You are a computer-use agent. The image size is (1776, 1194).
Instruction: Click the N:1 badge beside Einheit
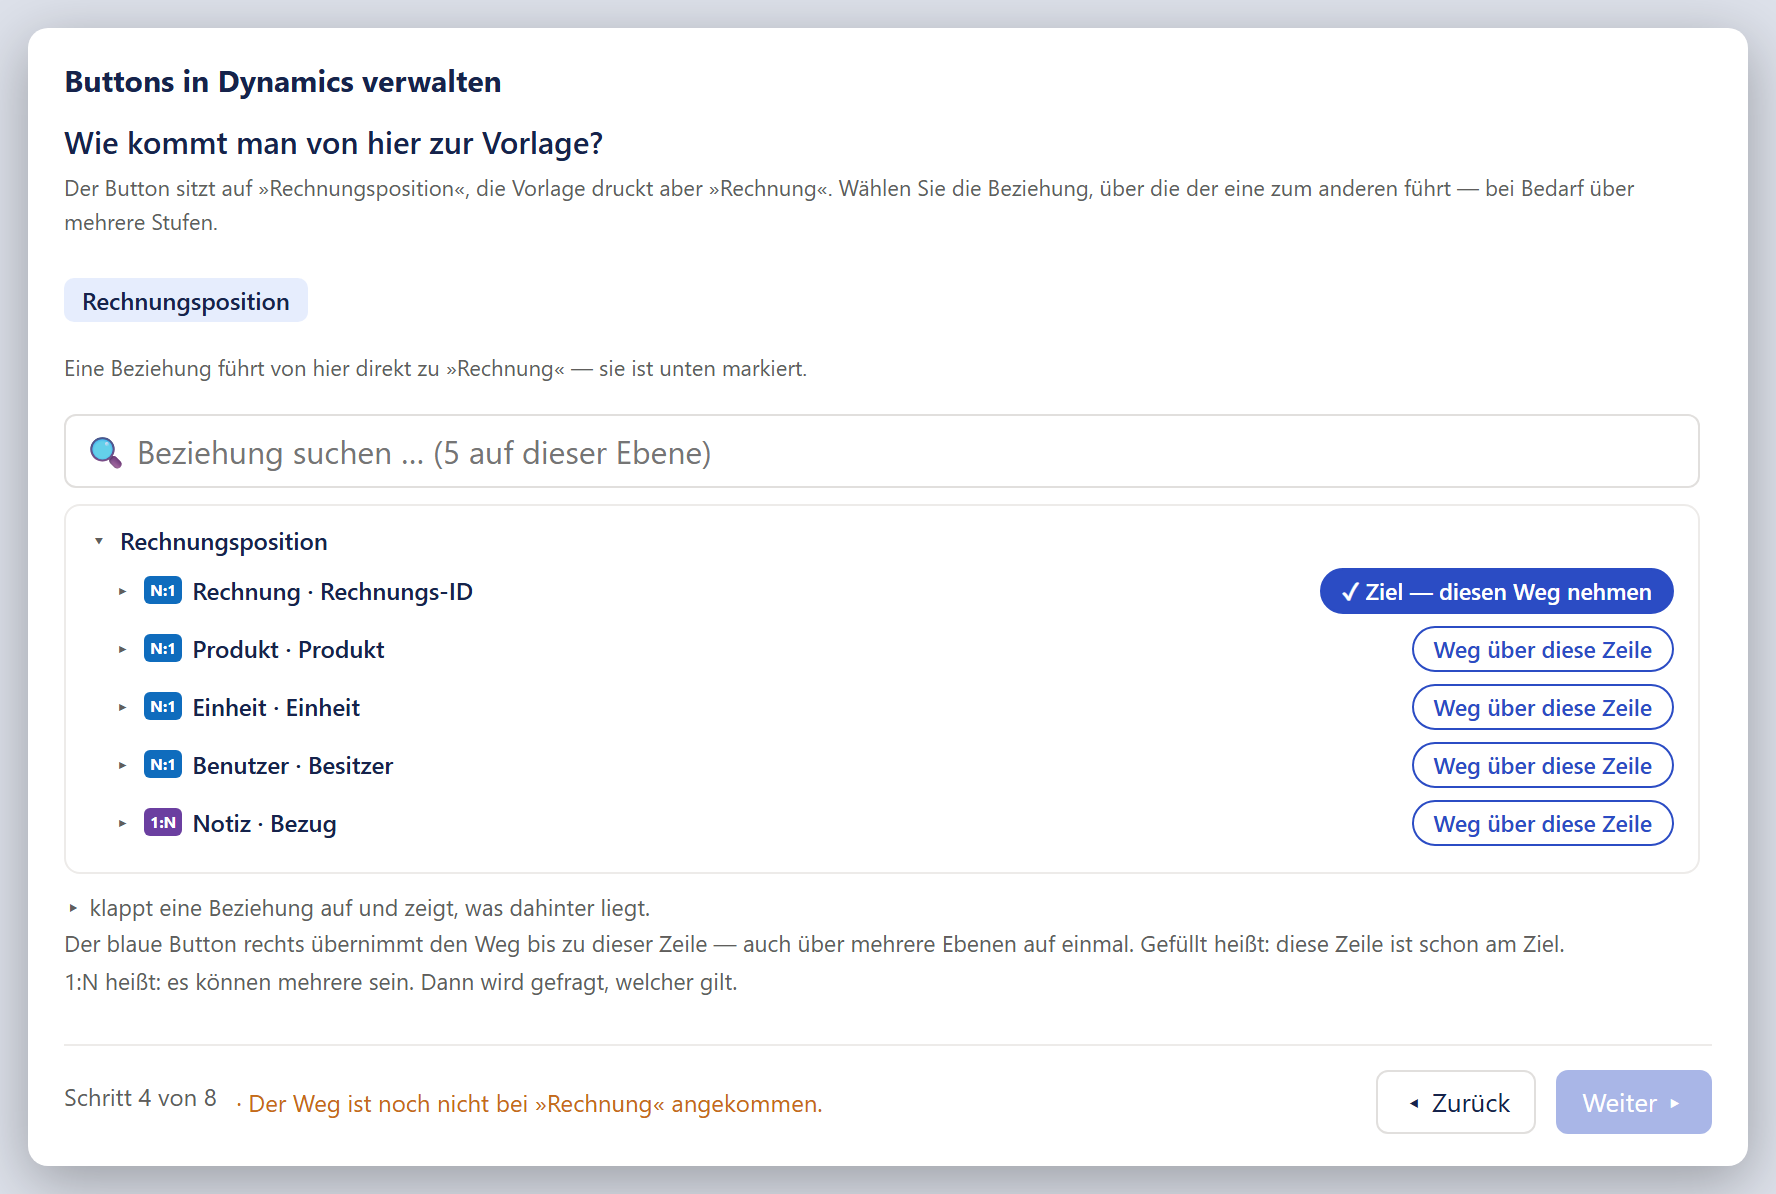click(x=163, y=707)
